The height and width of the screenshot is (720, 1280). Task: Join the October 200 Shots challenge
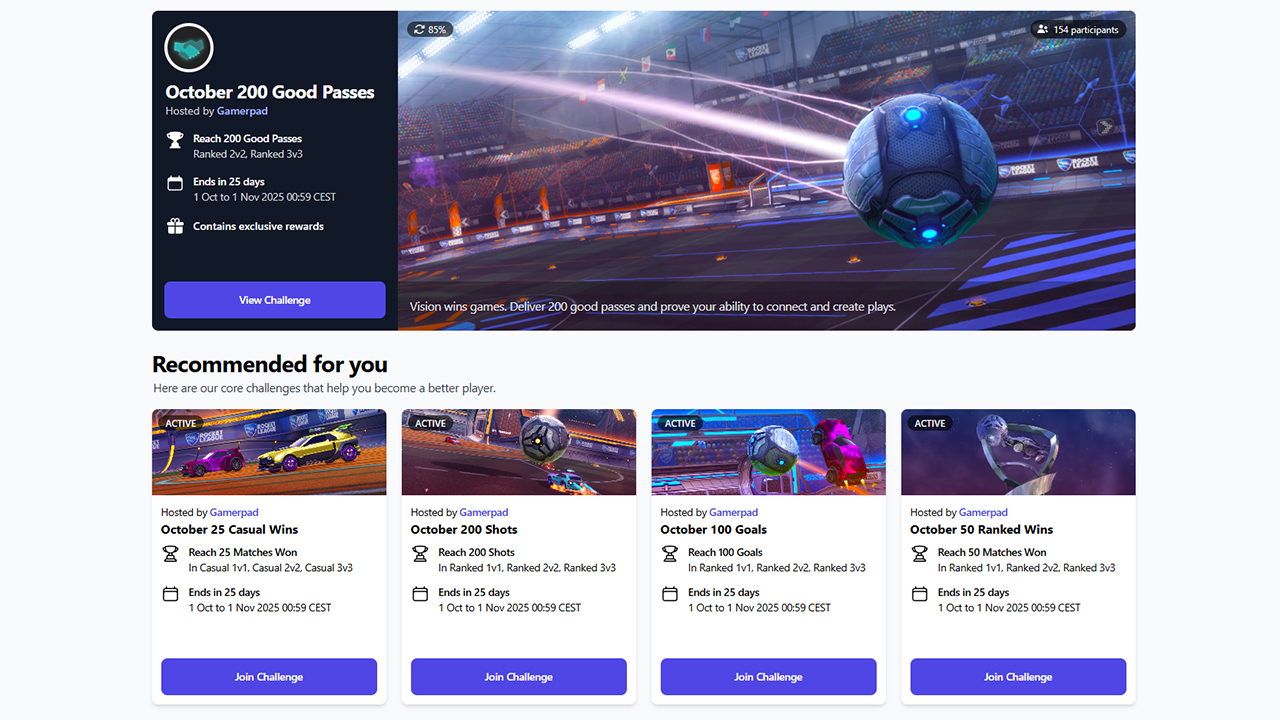(x=519, y=677)
